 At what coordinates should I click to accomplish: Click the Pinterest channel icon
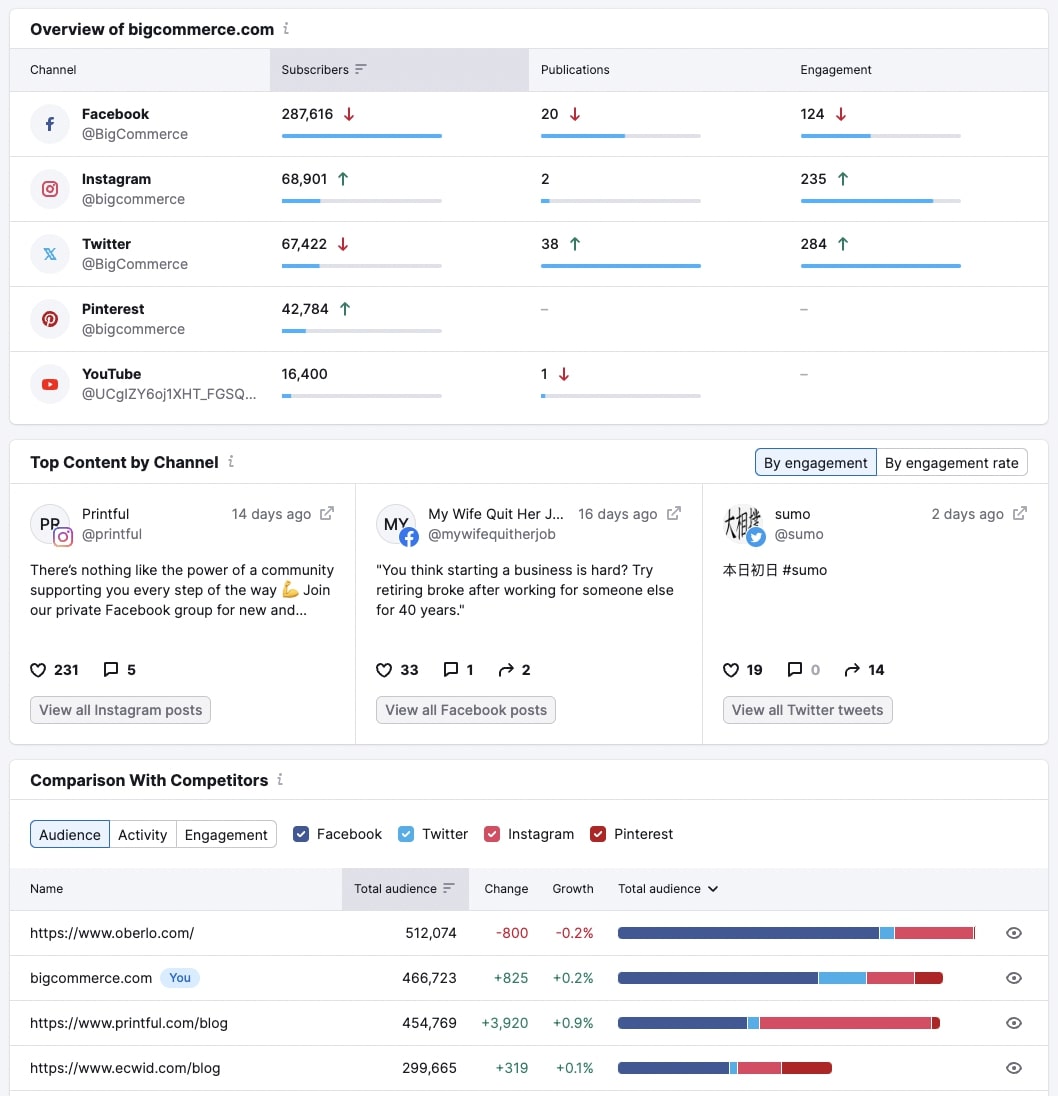point(50,318)
